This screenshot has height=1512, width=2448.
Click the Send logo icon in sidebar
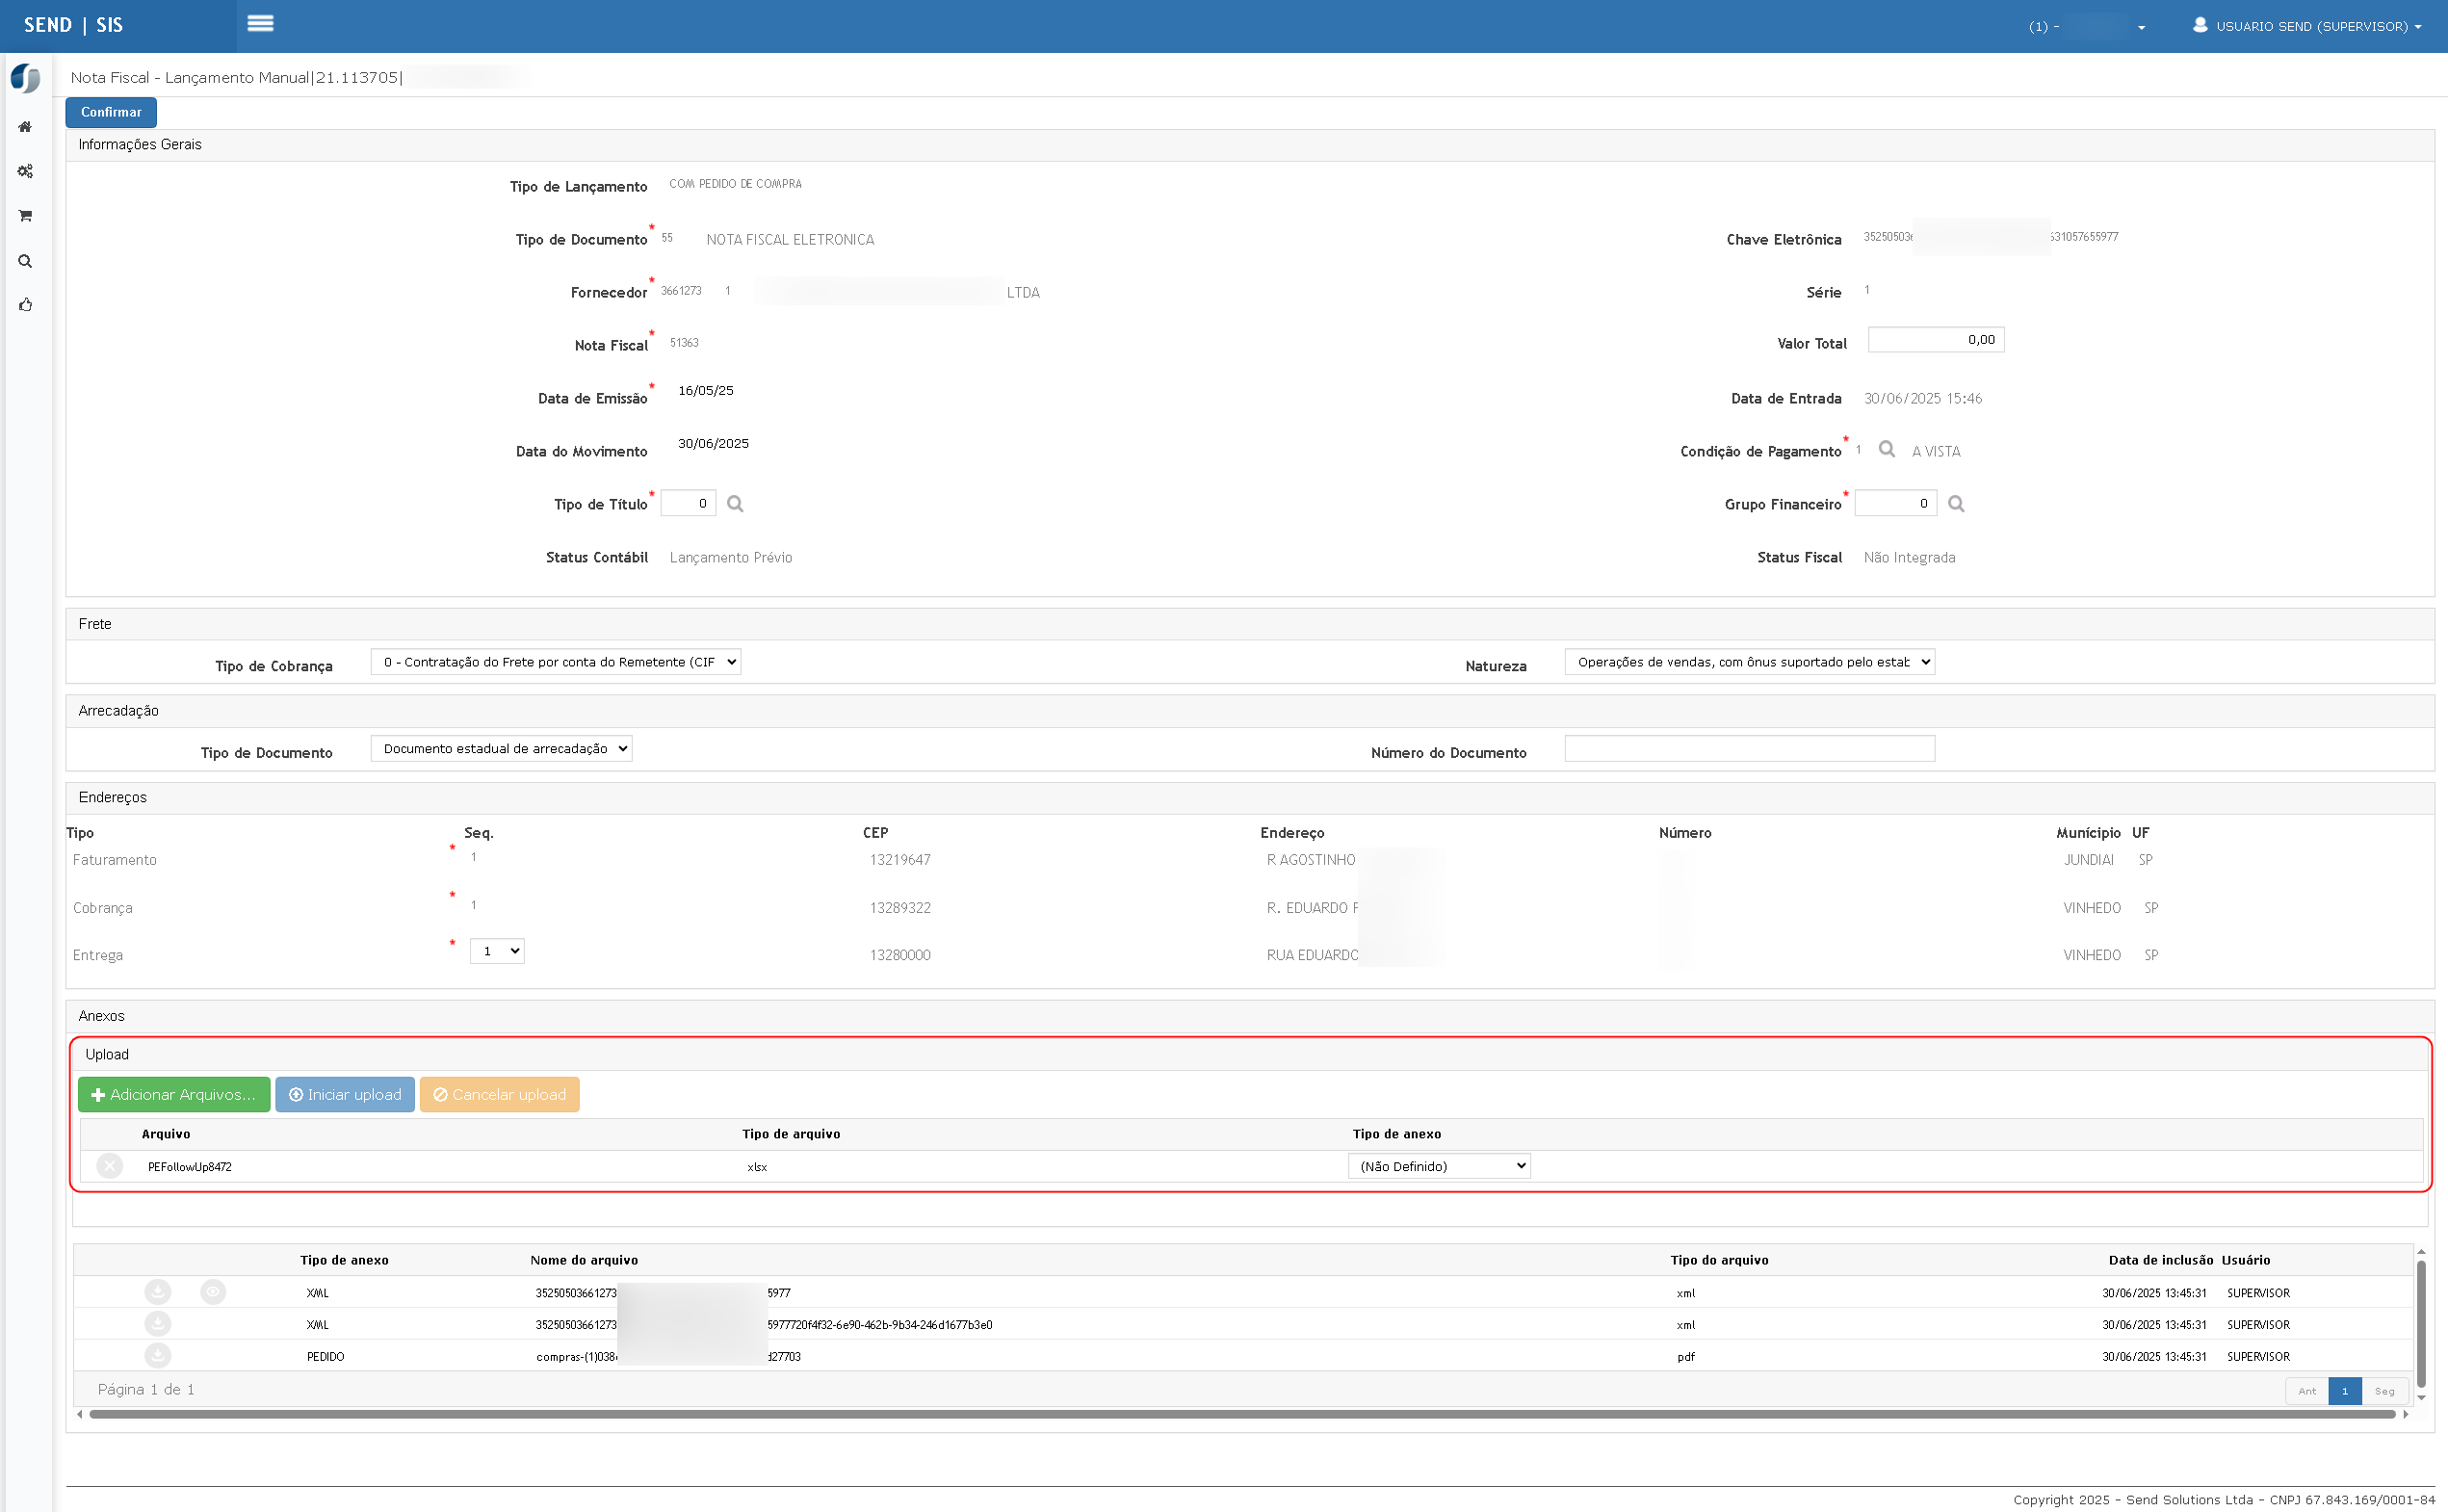[25, 78]
